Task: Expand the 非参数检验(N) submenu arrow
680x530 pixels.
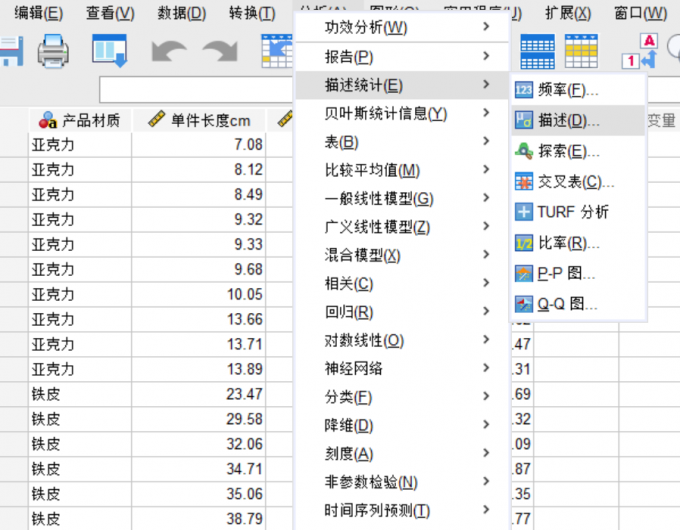Action: tap(486, 481)
